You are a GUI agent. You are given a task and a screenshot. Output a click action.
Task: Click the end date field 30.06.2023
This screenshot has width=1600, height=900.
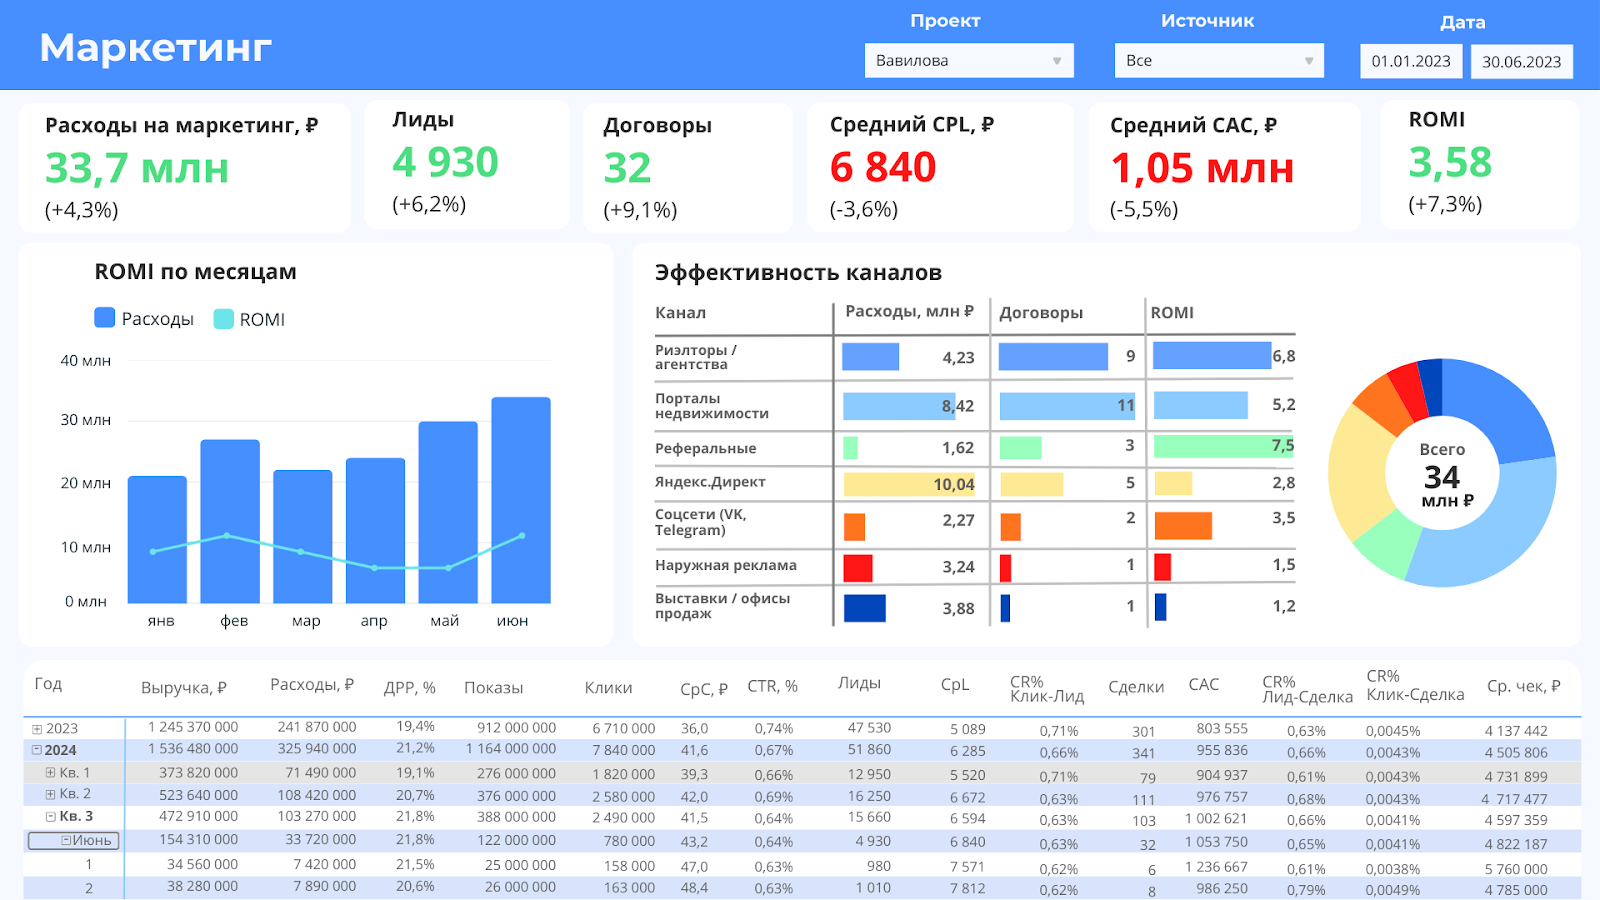[1521, 62]
